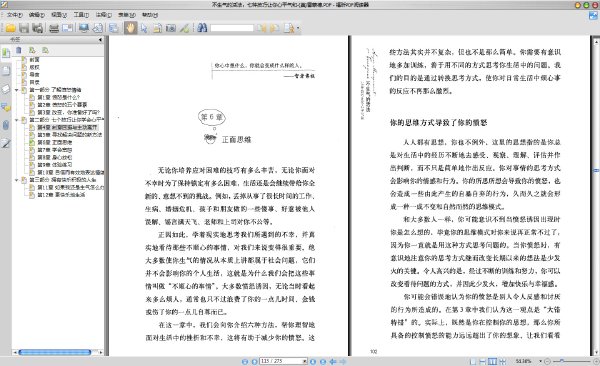600x366 pixels.
Task: Open the 编辑 menu
Action: tap(37, 15)
